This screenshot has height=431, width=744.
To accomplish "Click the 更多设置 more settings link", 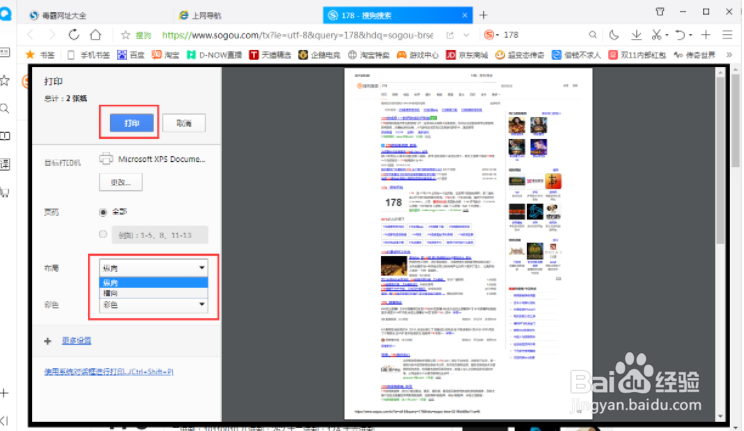I will [x=76, y=340].
